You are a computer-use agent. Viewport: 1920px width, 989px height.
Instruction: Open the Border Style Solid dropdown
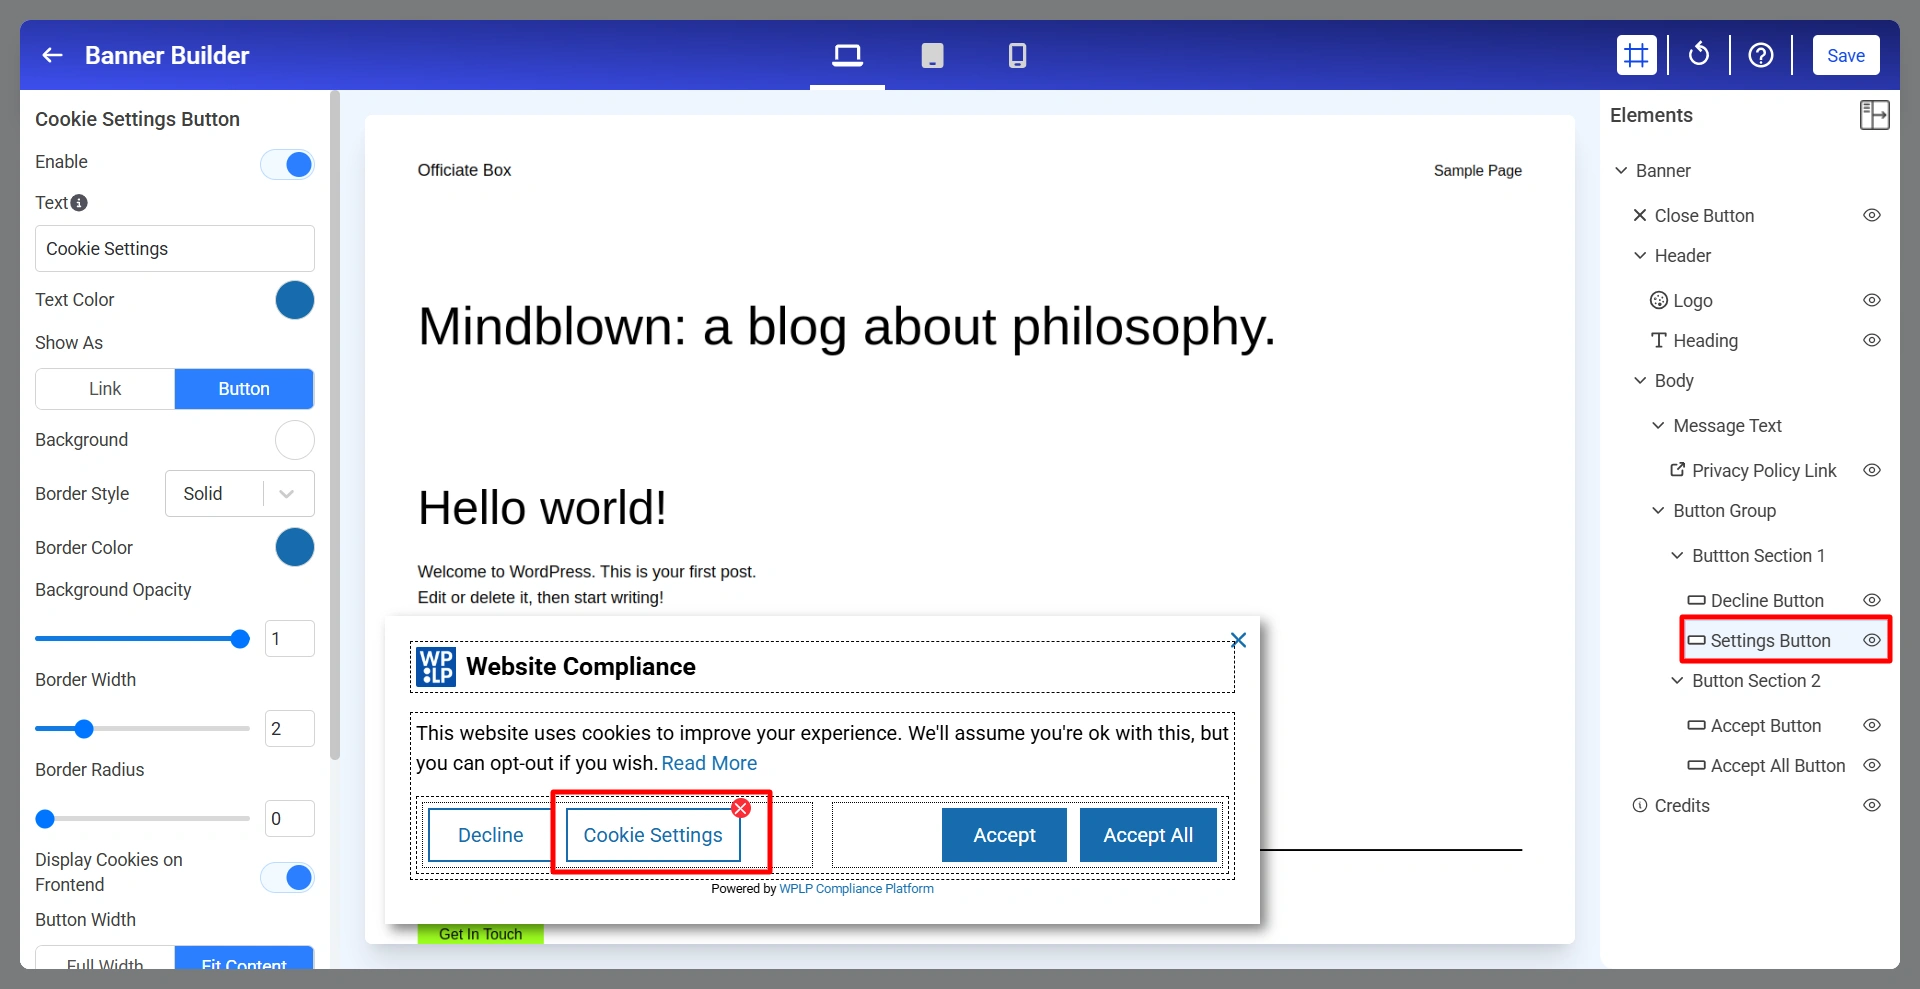pyautogui.click(x=240, y=494)
